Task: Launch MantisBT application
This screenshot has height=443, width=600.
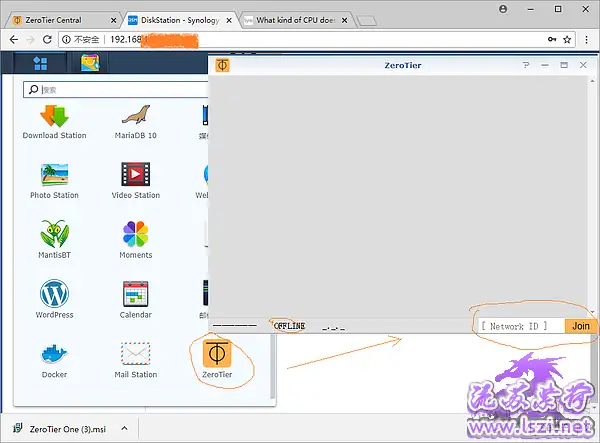Action: 54,239
